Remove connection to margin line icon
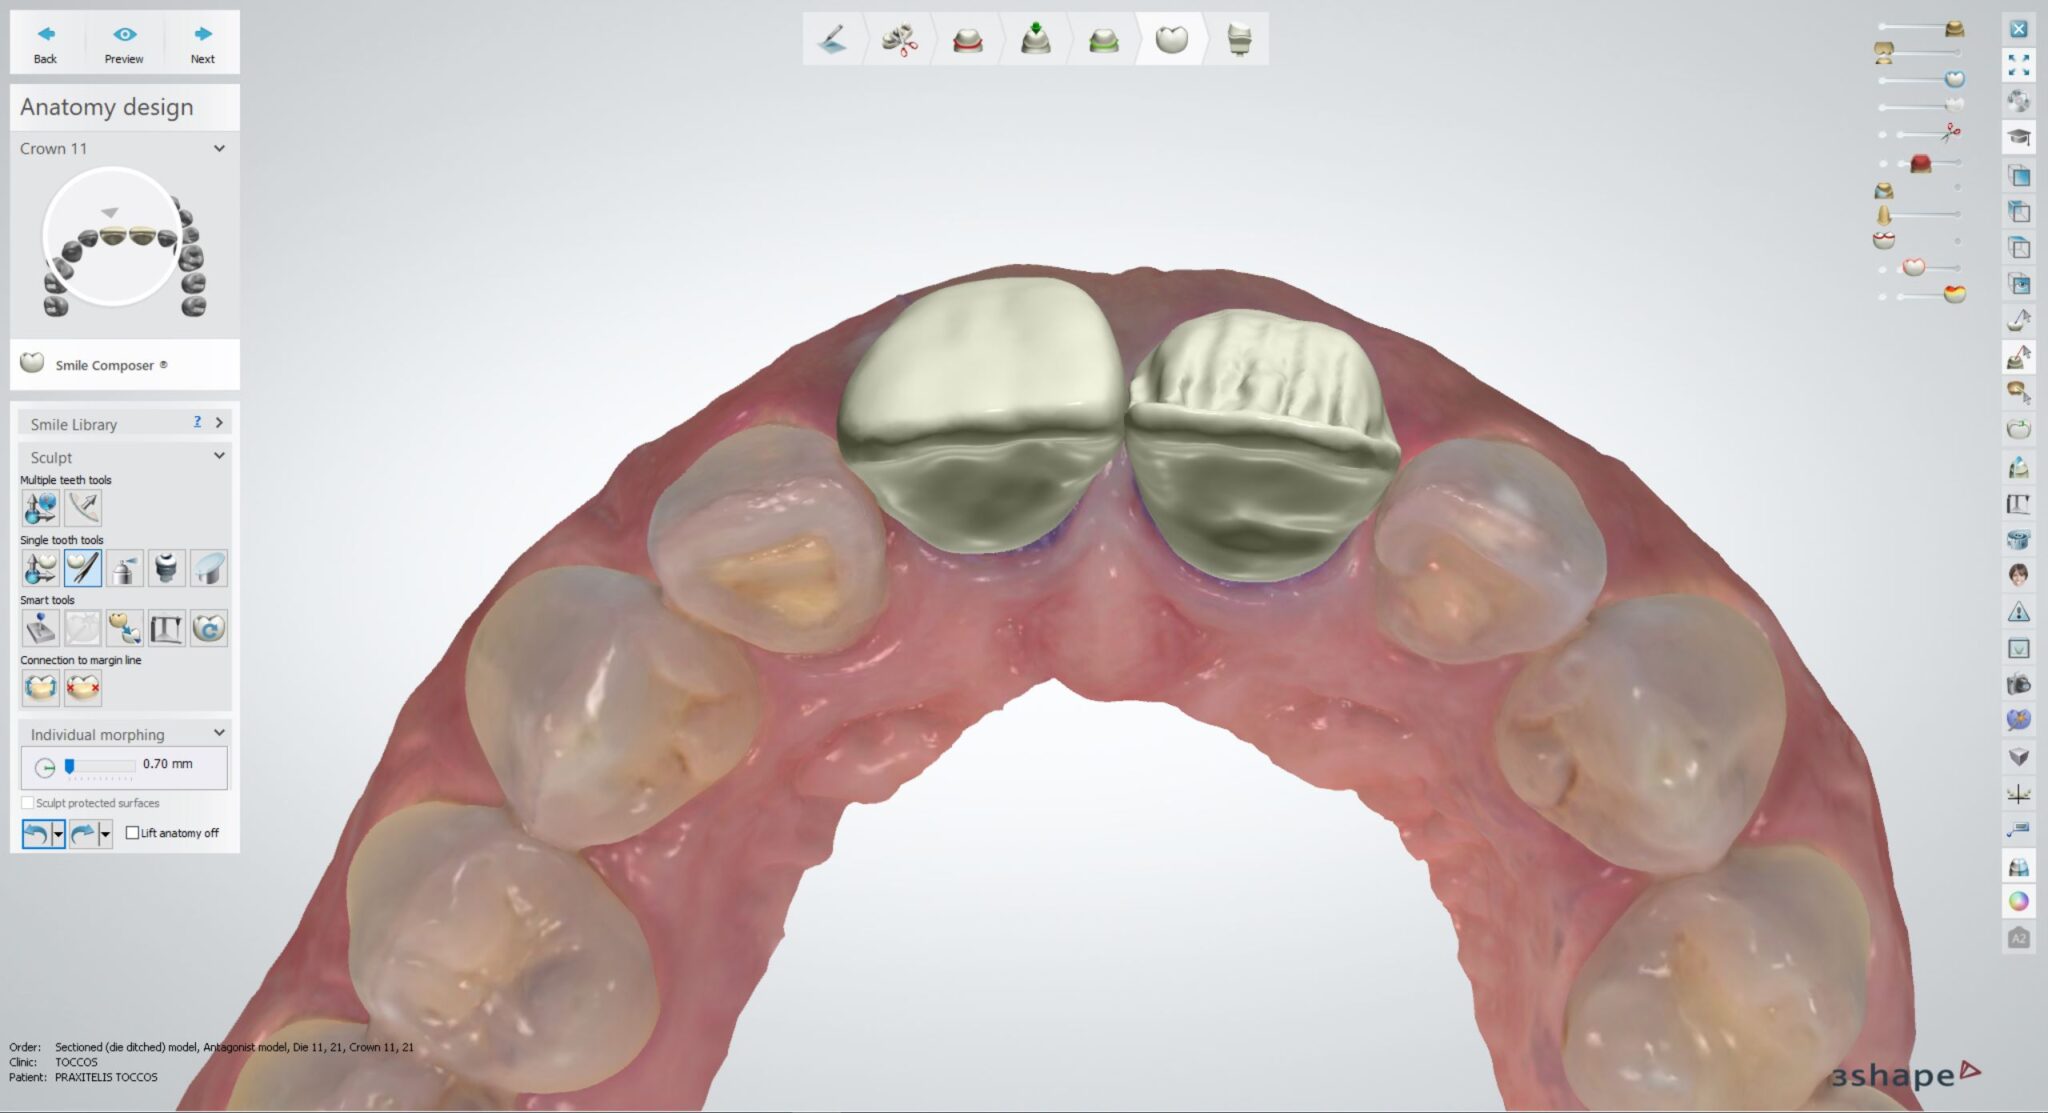 coord(83,688)
